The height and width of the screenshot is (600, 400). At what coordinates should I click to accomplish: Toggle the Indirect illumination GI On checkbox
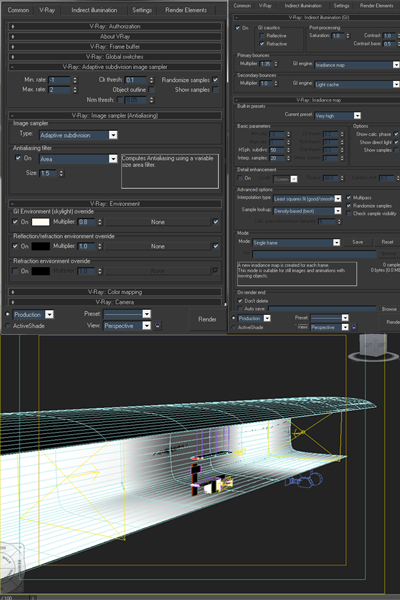pos(238,28)
